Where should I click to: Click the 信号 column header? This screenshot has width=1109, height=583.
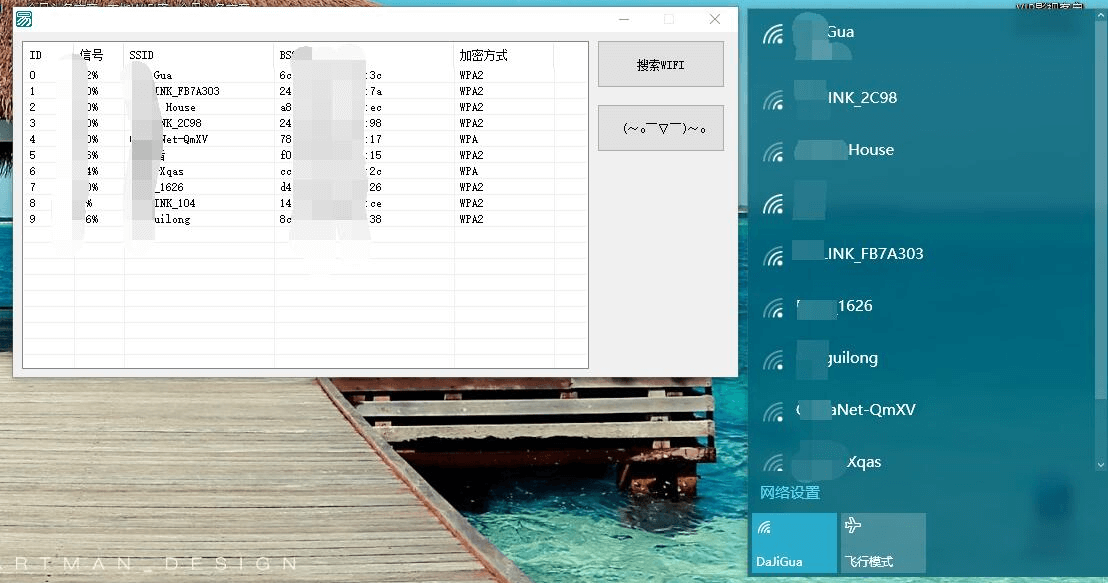coord(98,55)
